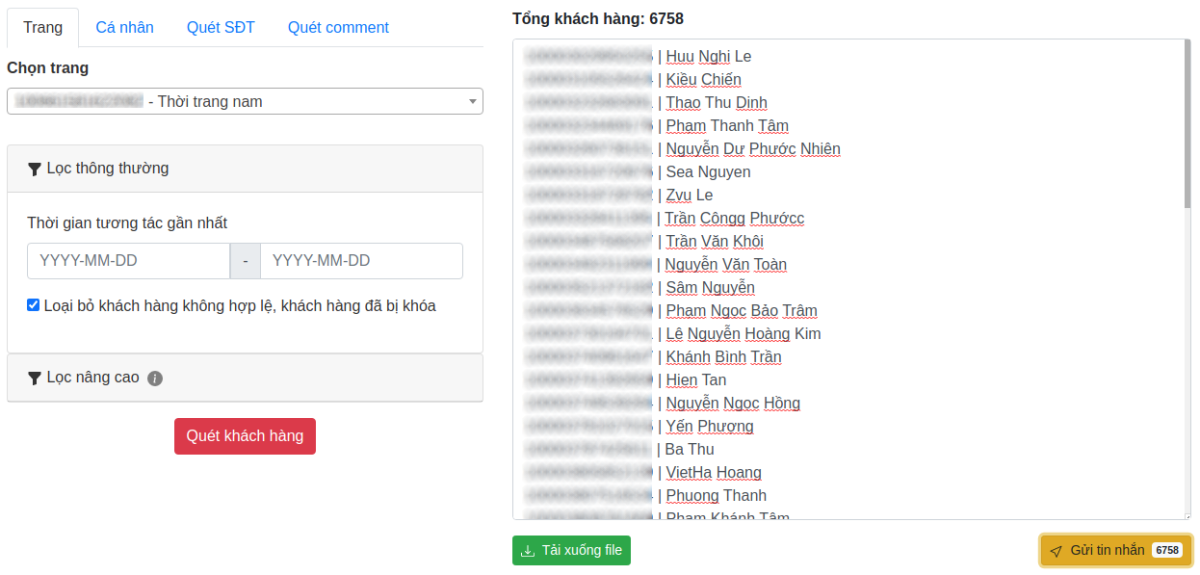Open the Chọn trang page dropdown

tap(245, 101)
